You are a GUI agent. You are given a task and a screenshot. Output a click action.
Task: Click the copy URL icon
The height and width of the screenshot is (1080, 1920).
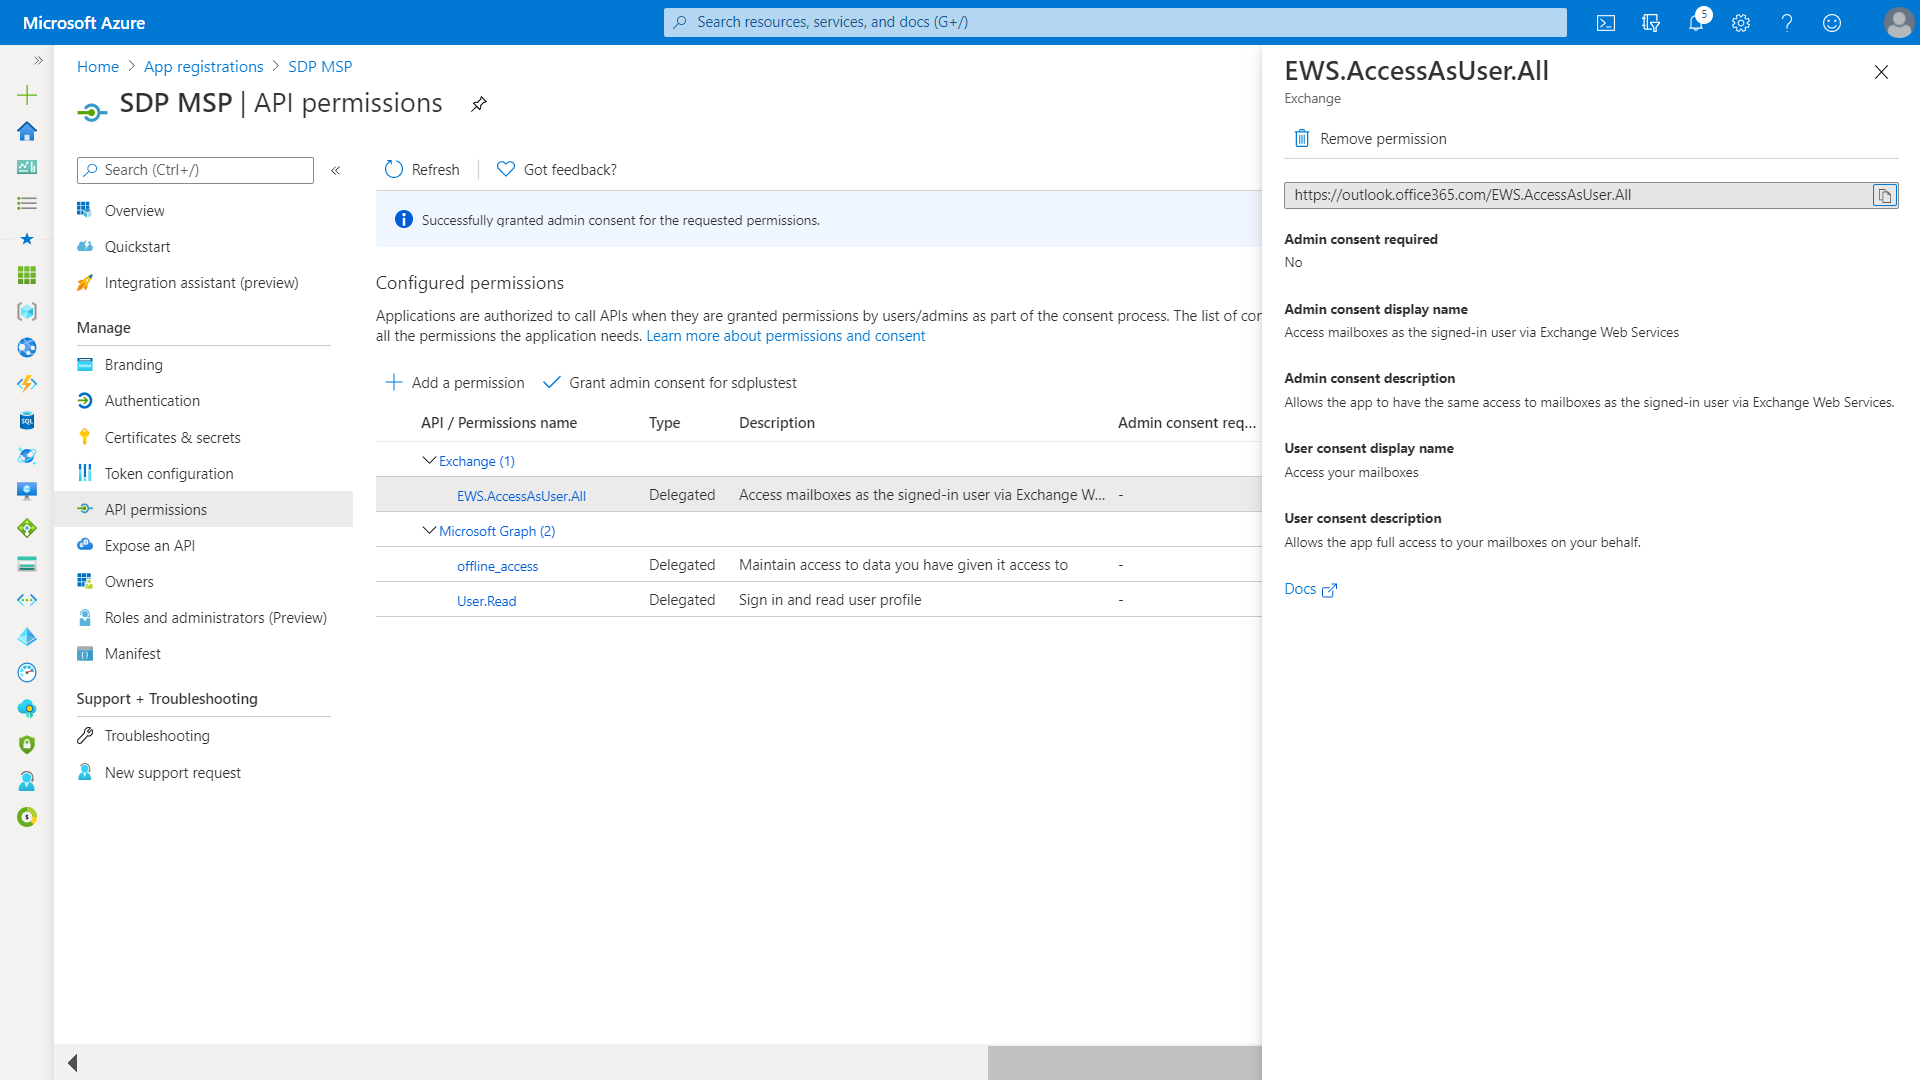point(1884,196)
